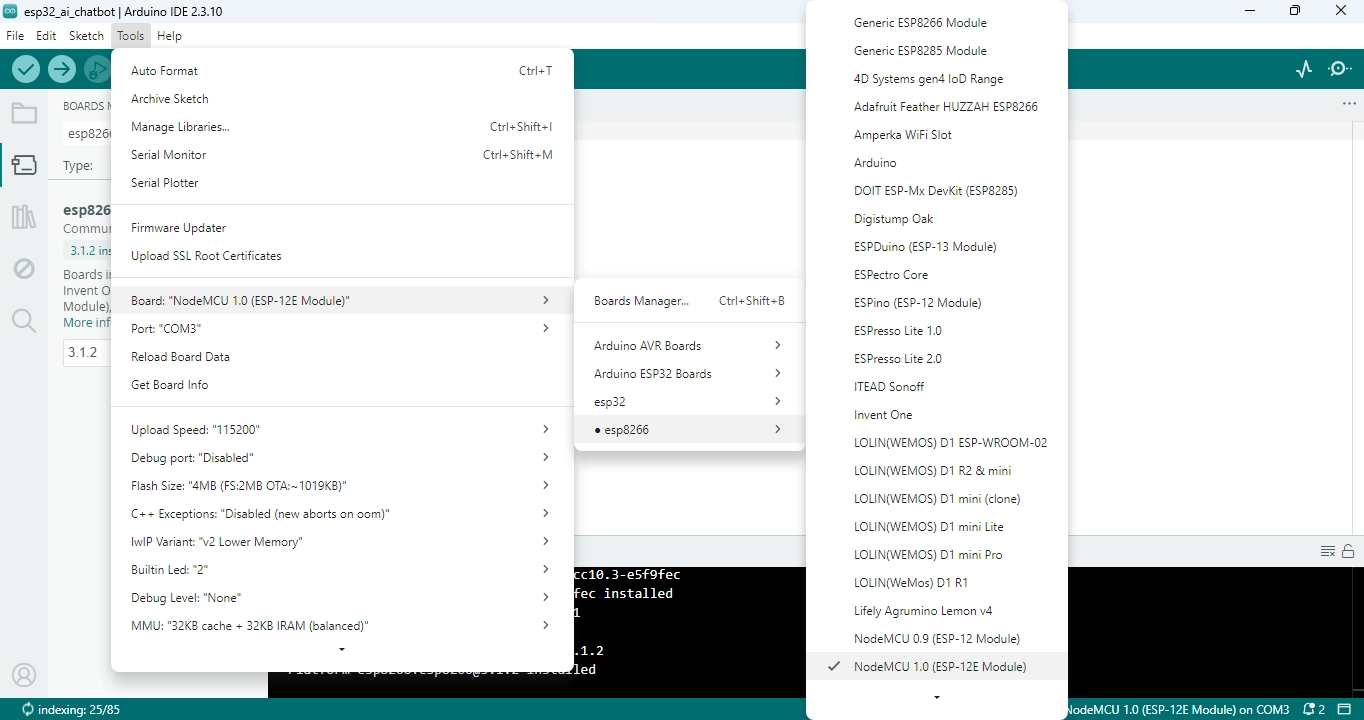Click the boards search input field
Image resolution: width=1364 pixels, height=720 pixels.
87,133
